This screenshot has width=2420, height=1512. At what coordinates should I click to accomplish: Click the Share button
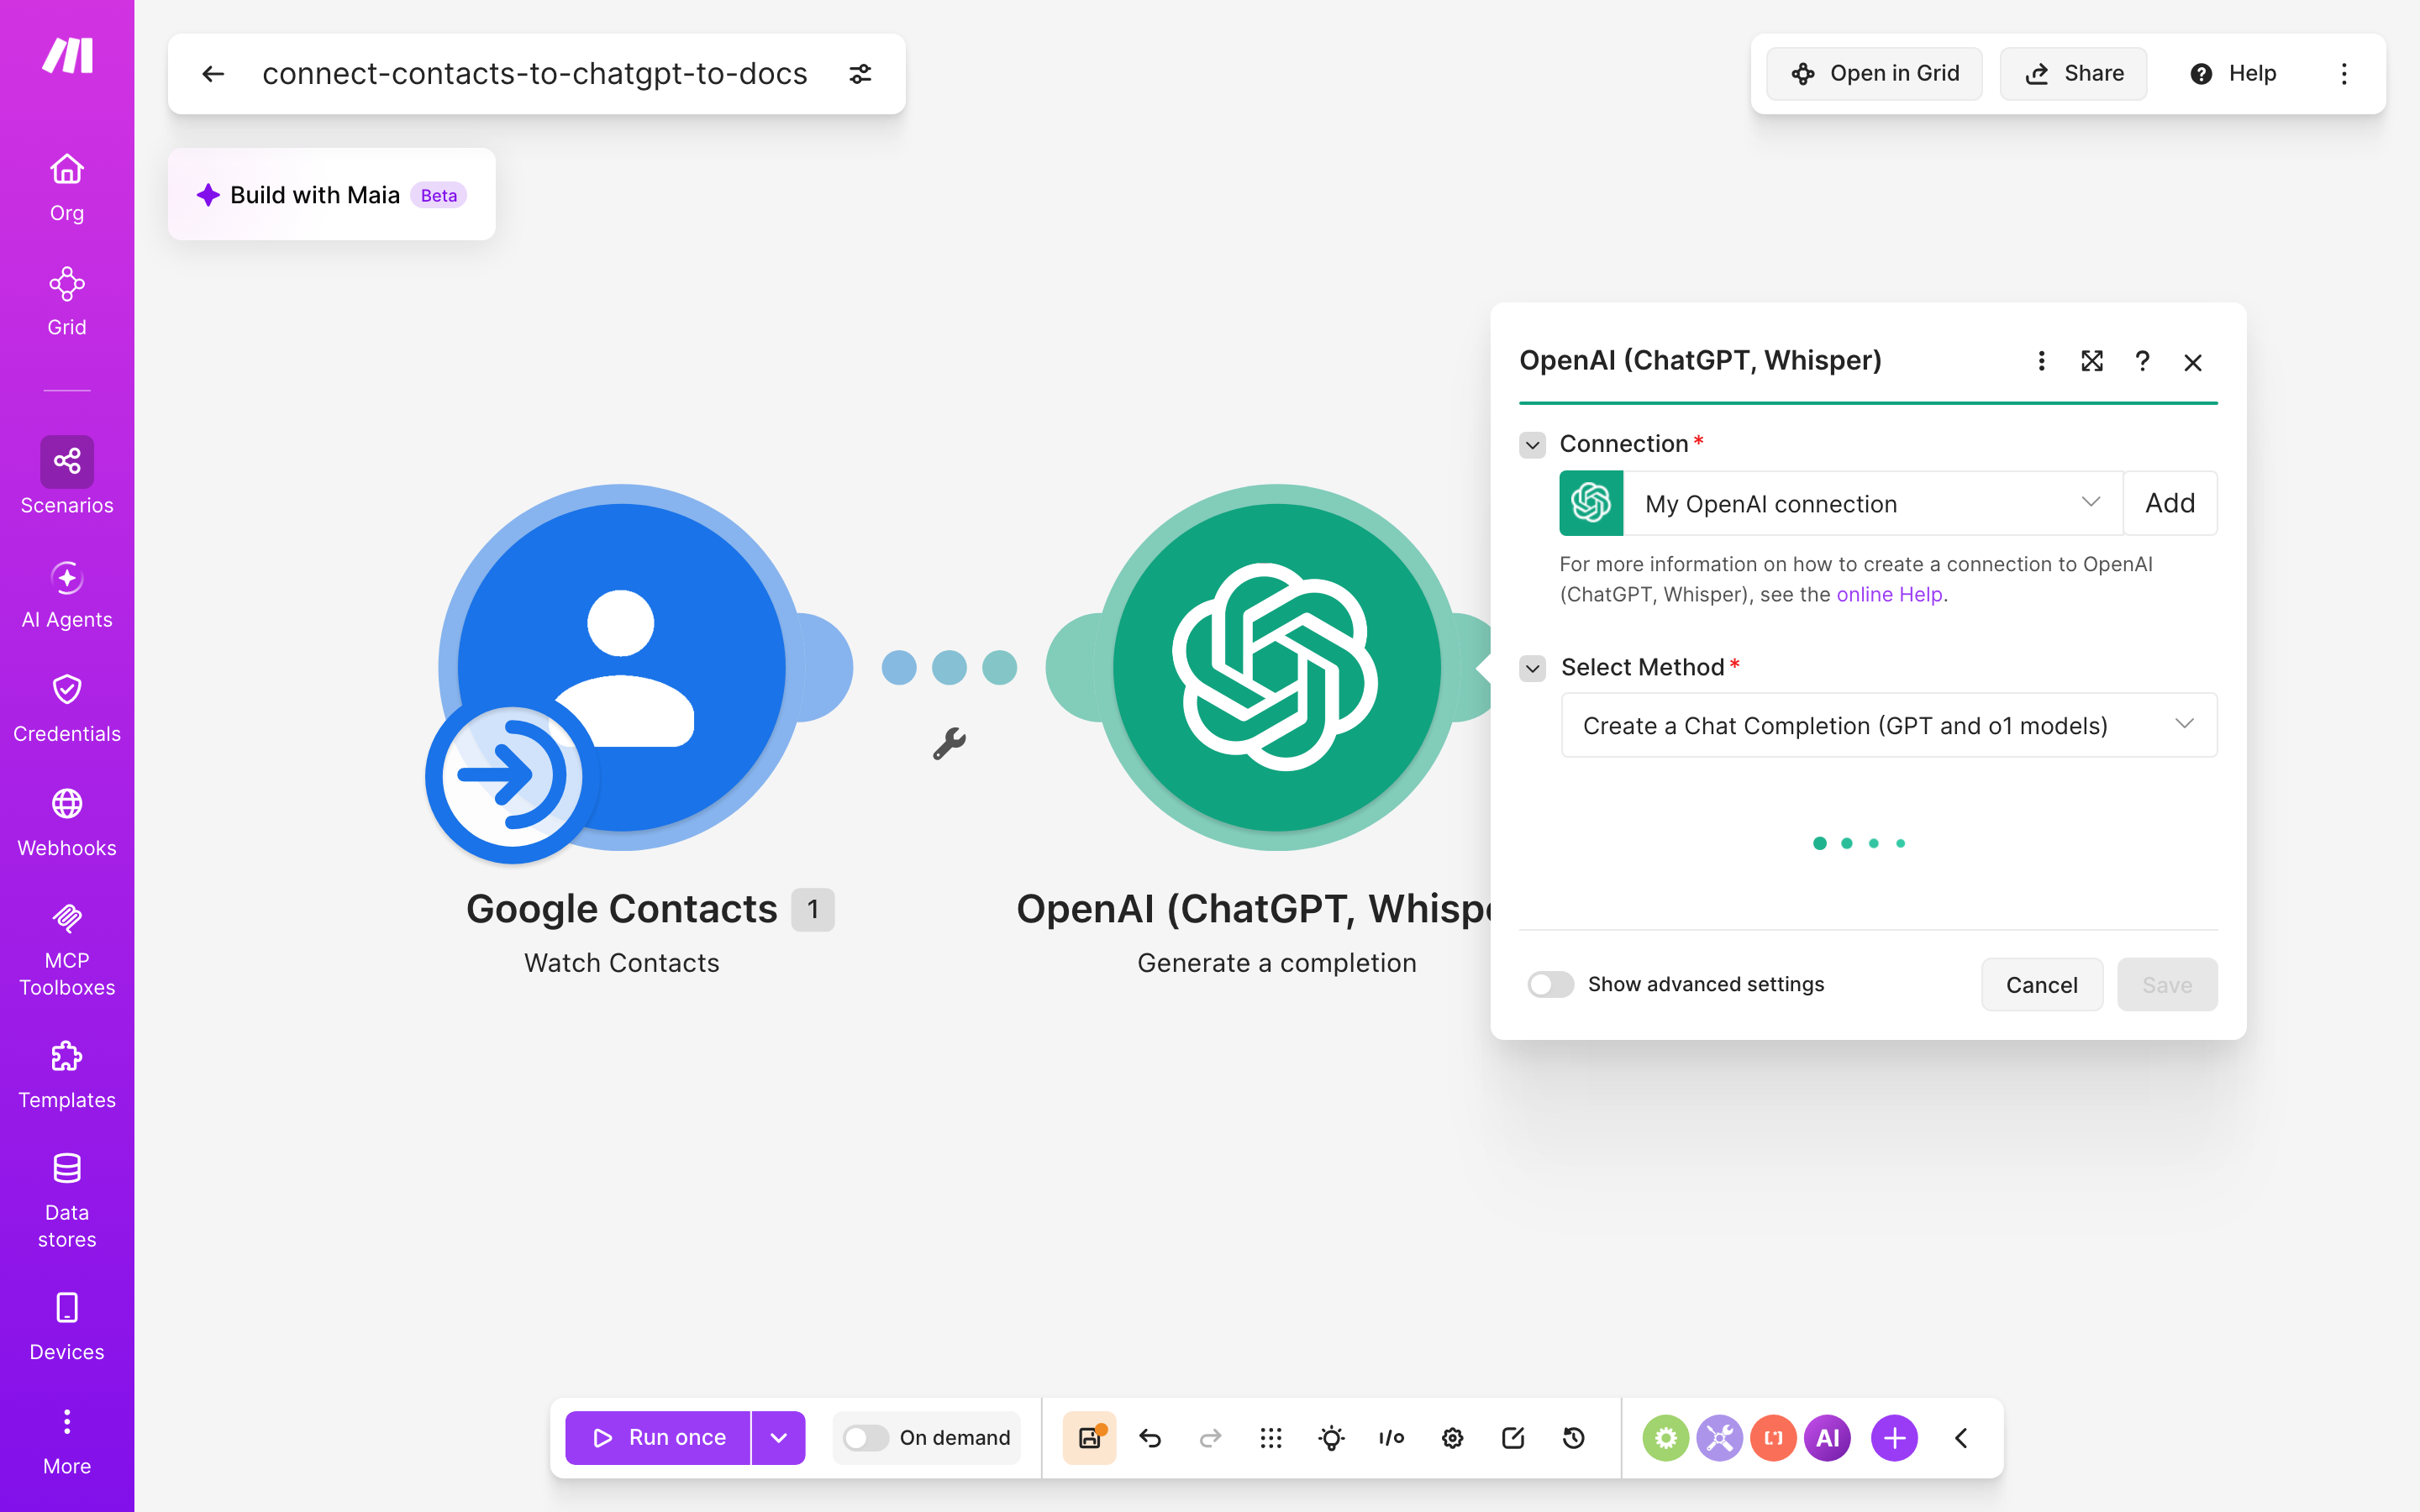click(2073, 74)
